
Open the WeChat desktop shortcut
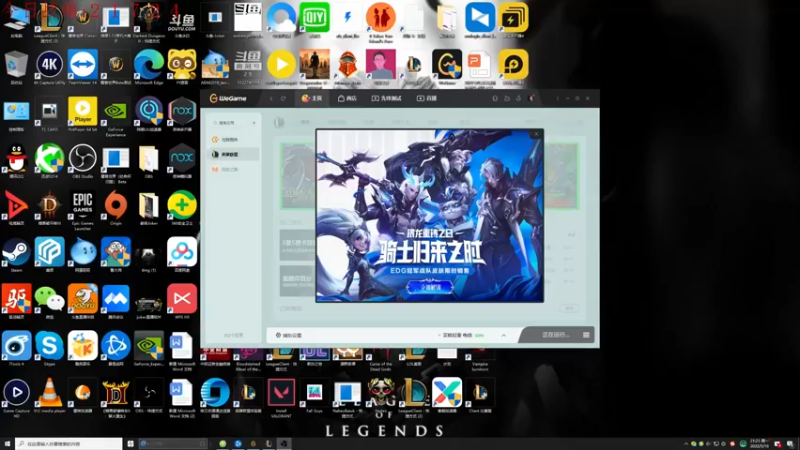pyautogui.click(x=49, y=302)
